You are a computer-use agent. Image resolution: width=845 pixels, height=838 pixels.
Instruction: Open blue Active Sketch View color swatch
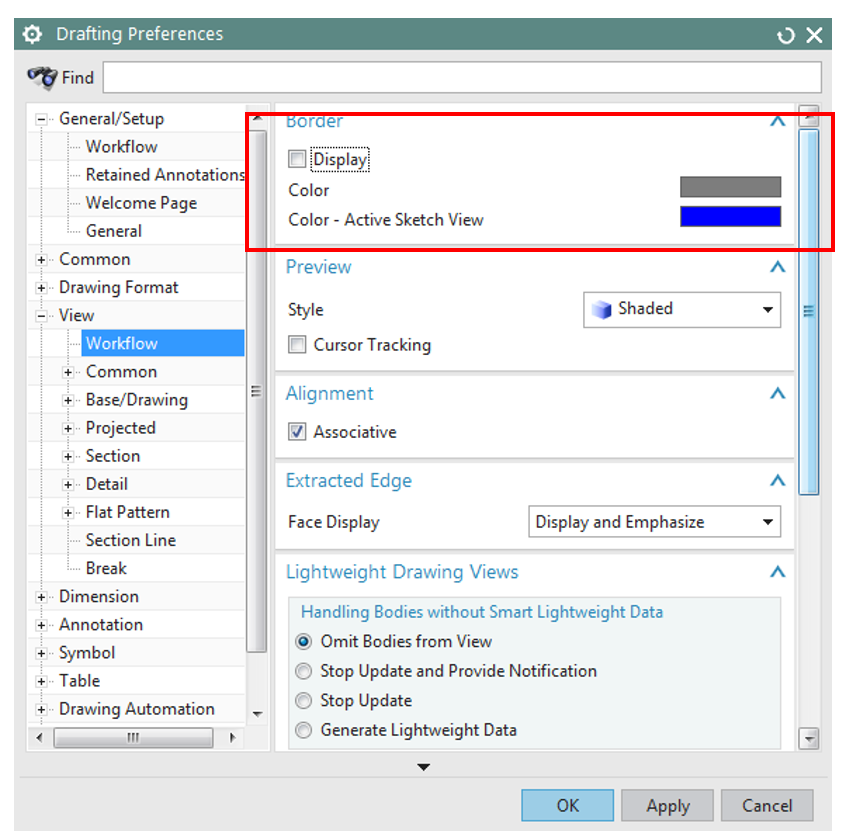click(x=730, y=217)
